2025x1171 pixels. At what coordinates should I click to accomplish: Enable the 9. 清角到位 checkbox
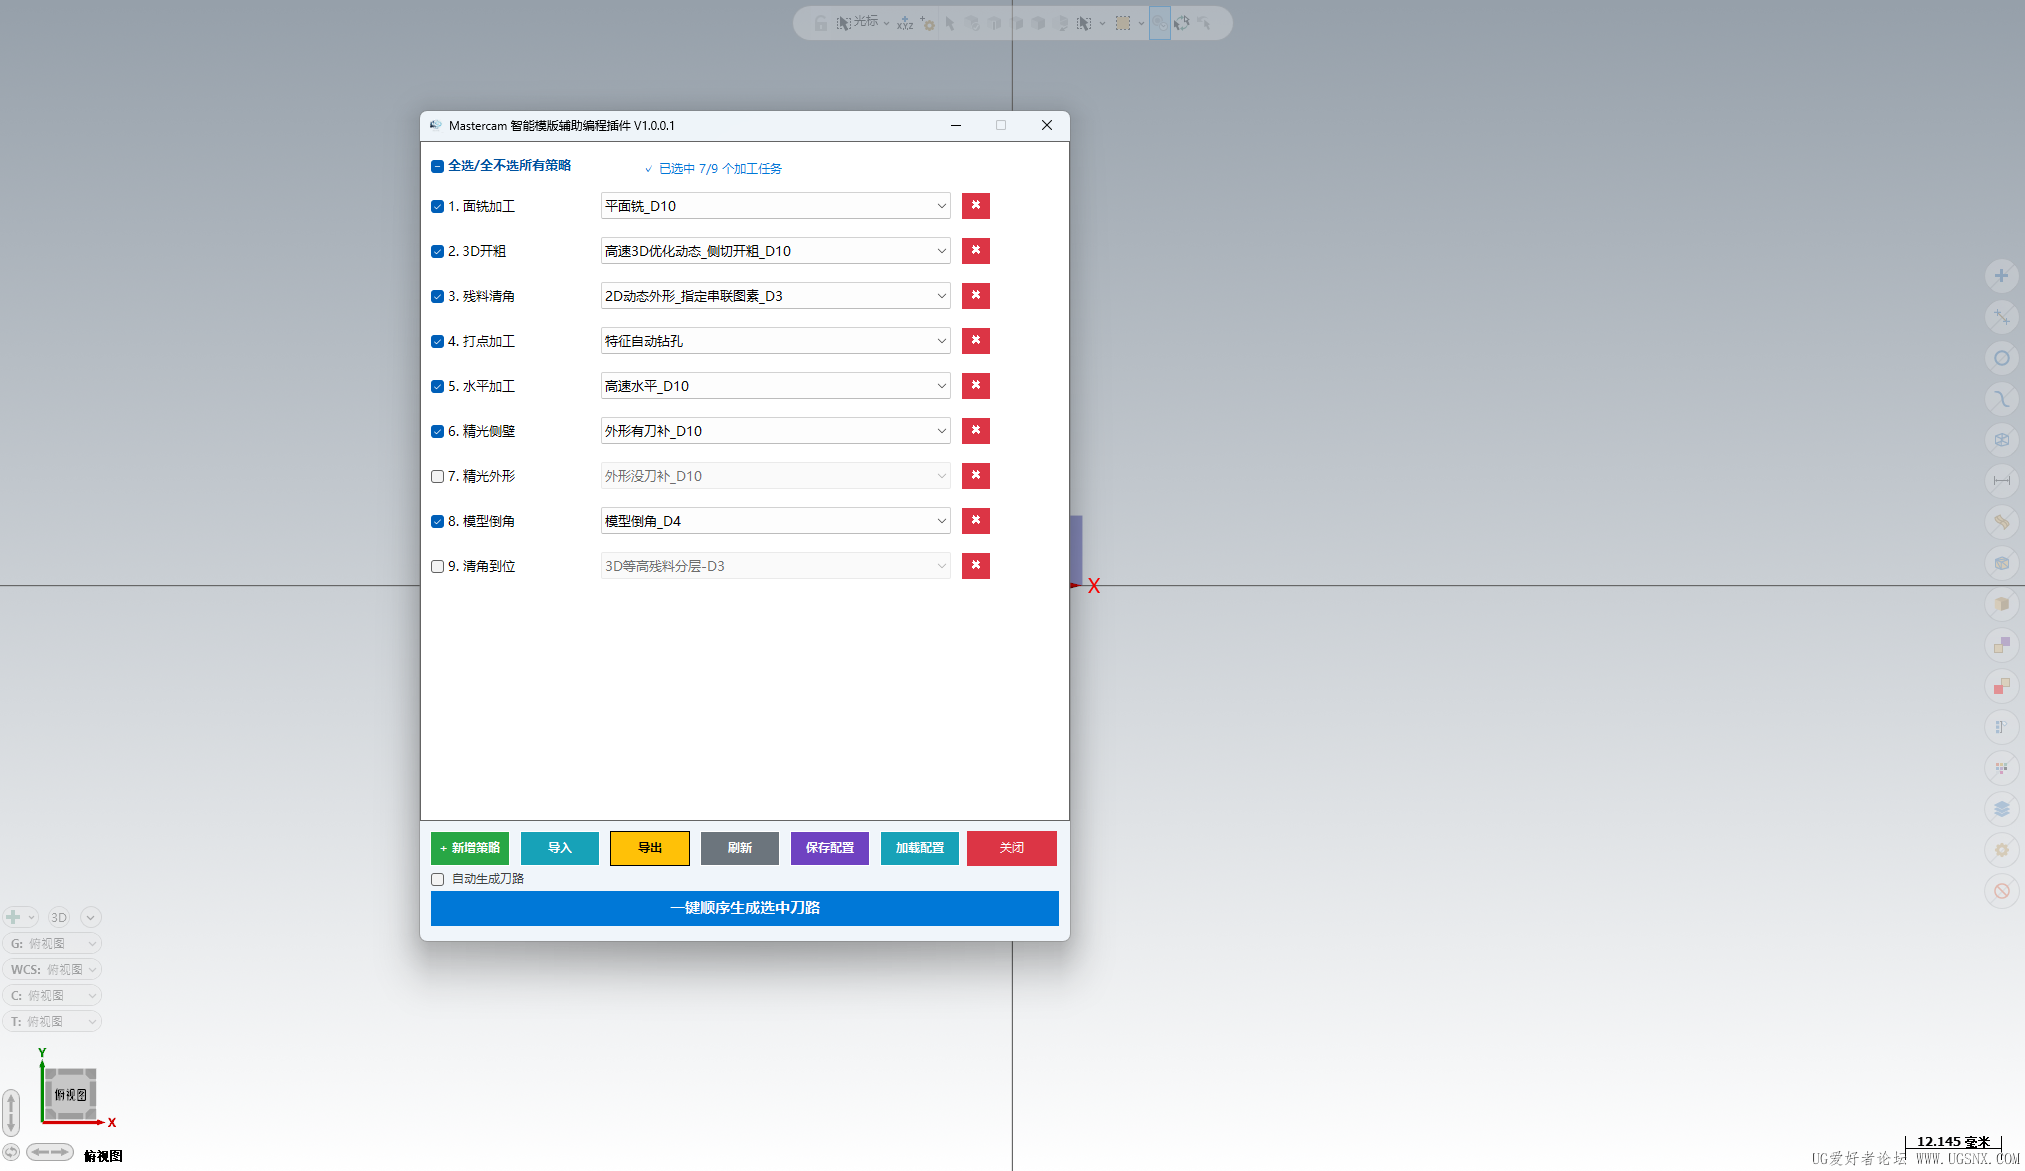click(437, 567)
